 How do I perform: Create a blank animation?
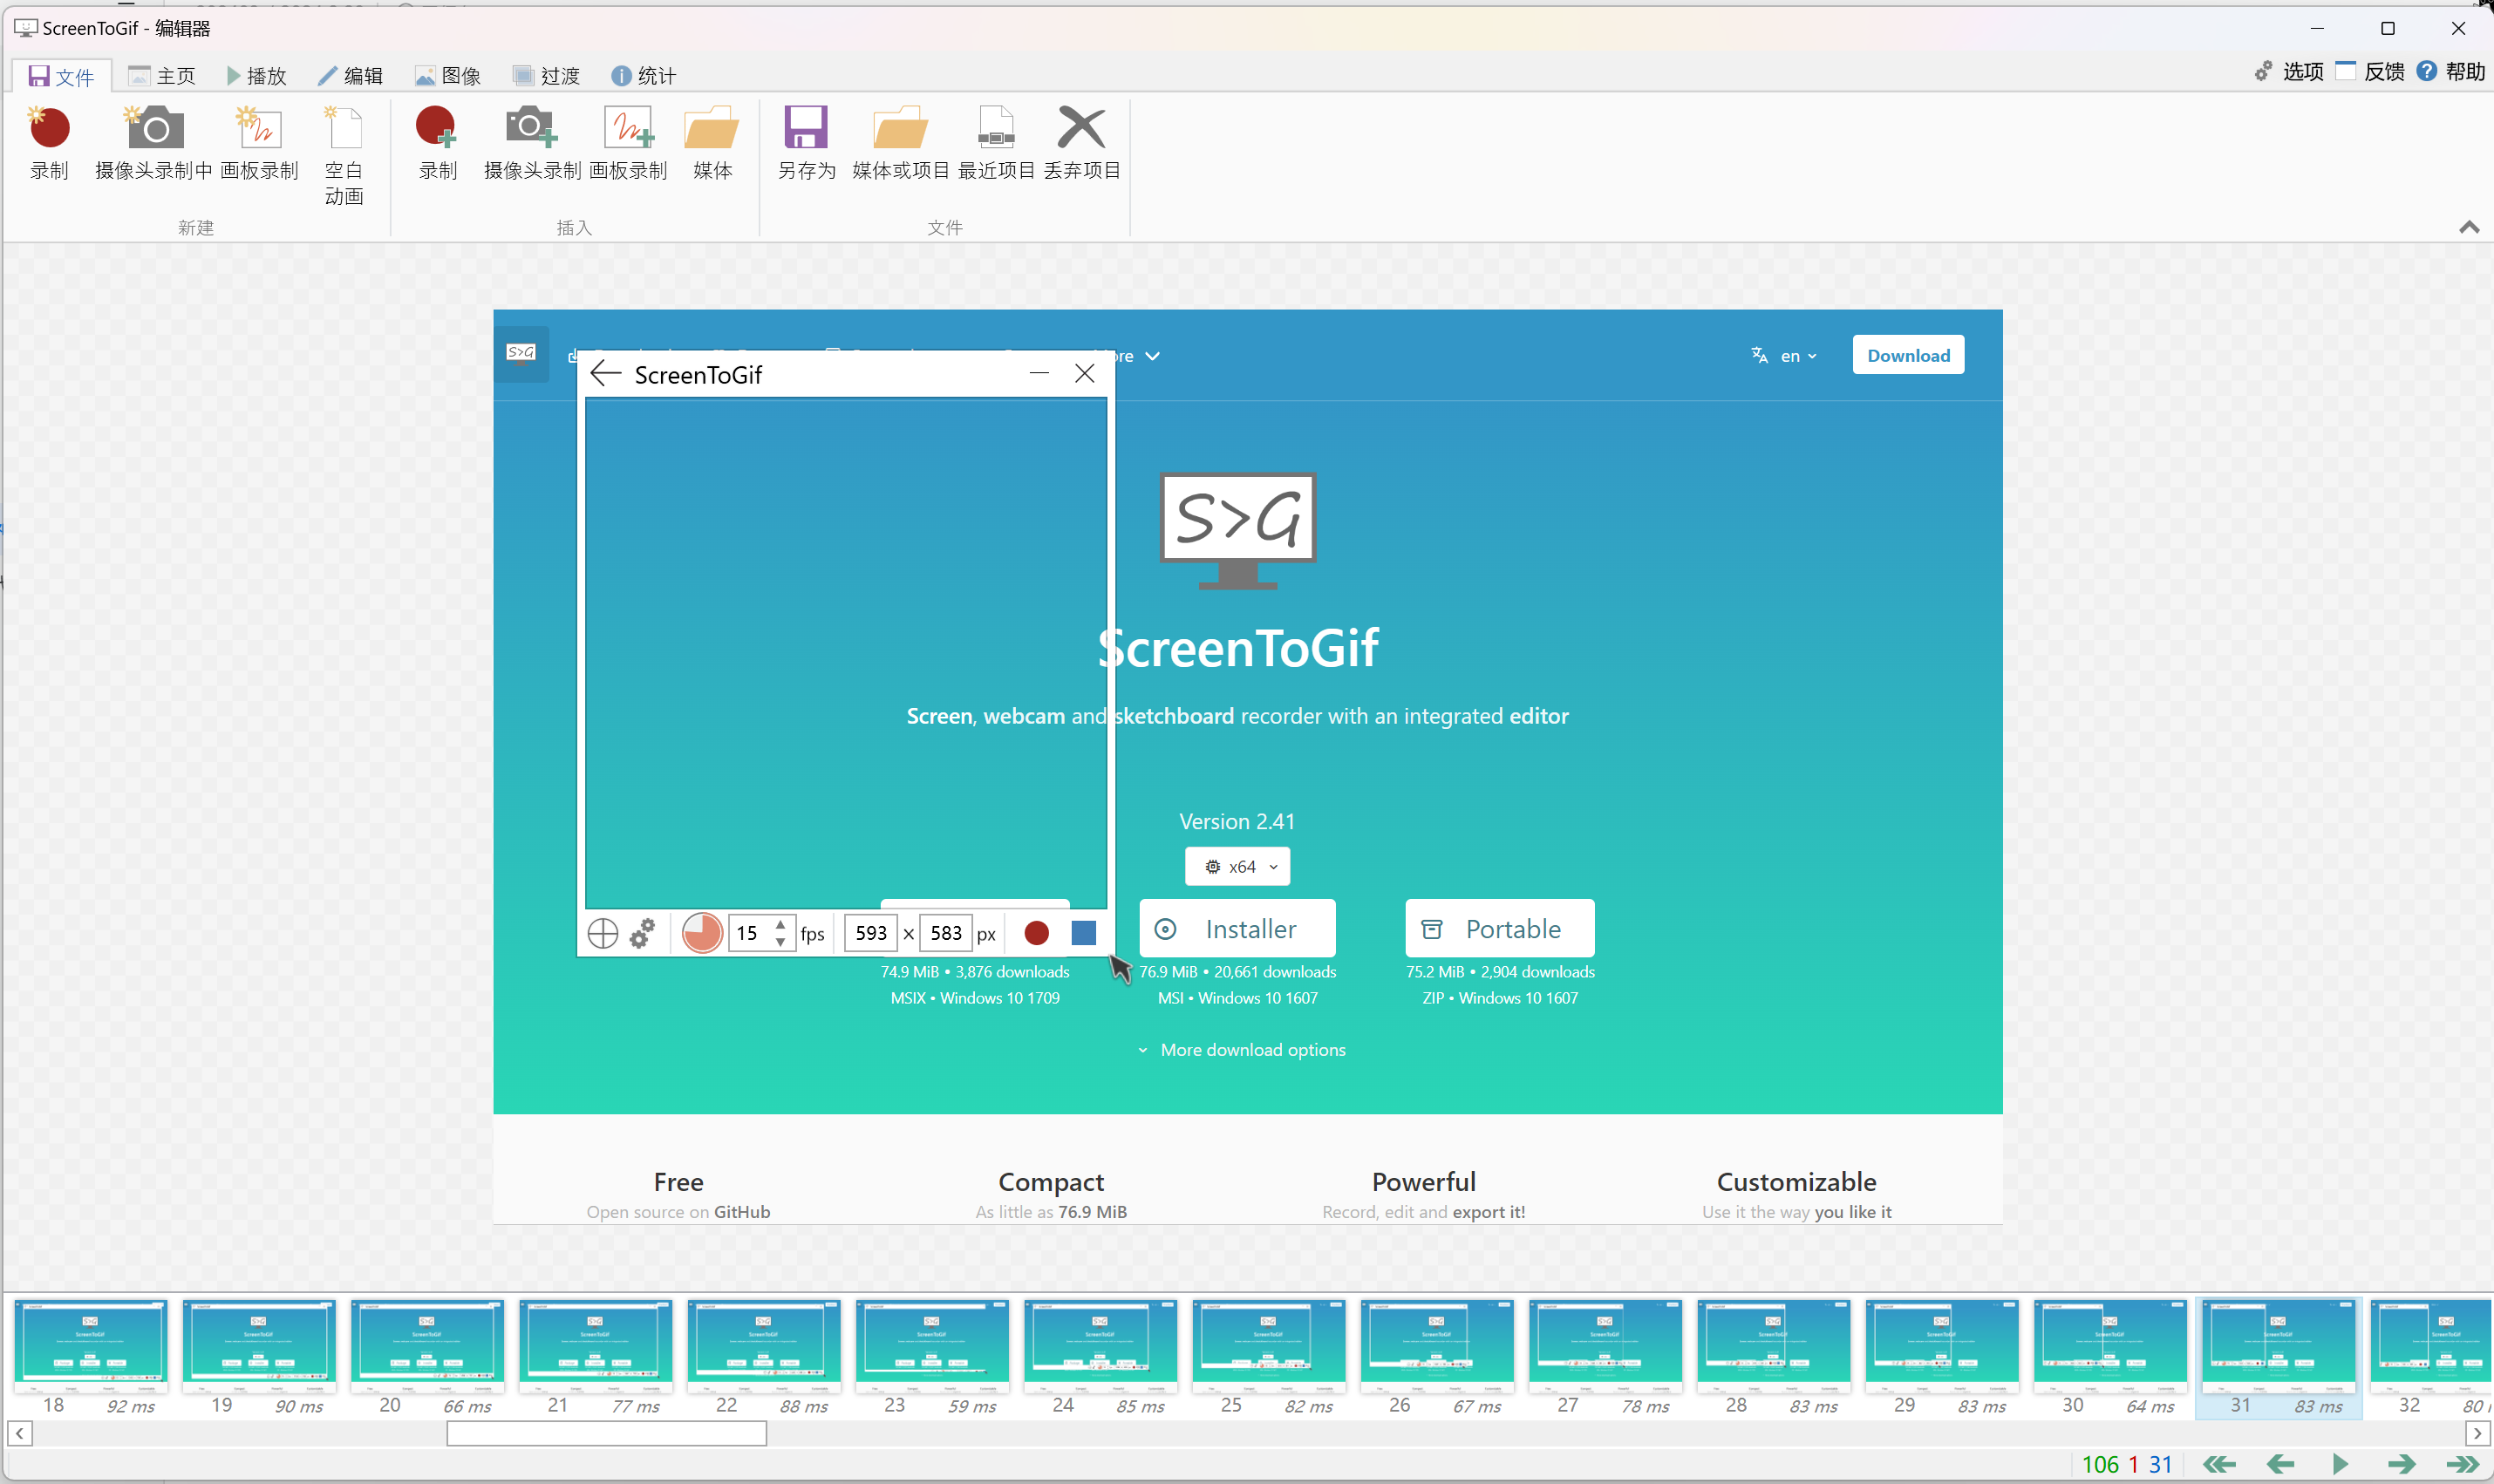pyautogui.click(x=343, y=150)
